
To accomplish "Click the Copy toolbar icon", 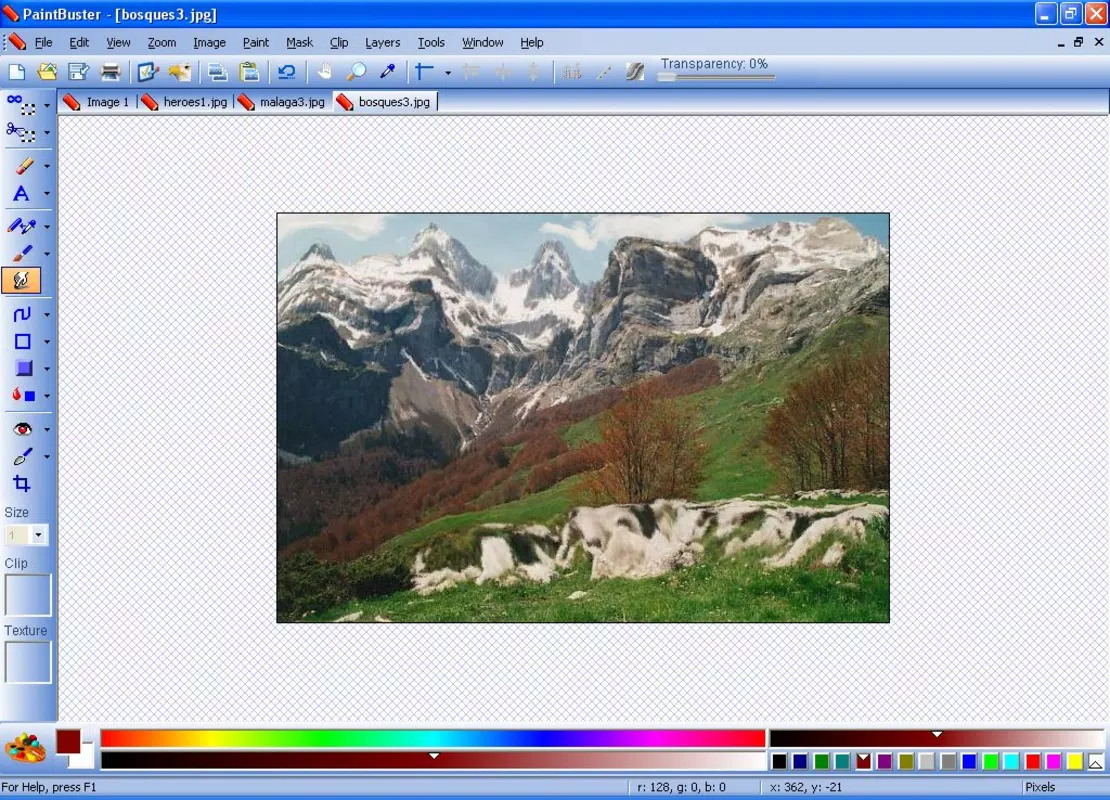I will [x=217, y=72].
